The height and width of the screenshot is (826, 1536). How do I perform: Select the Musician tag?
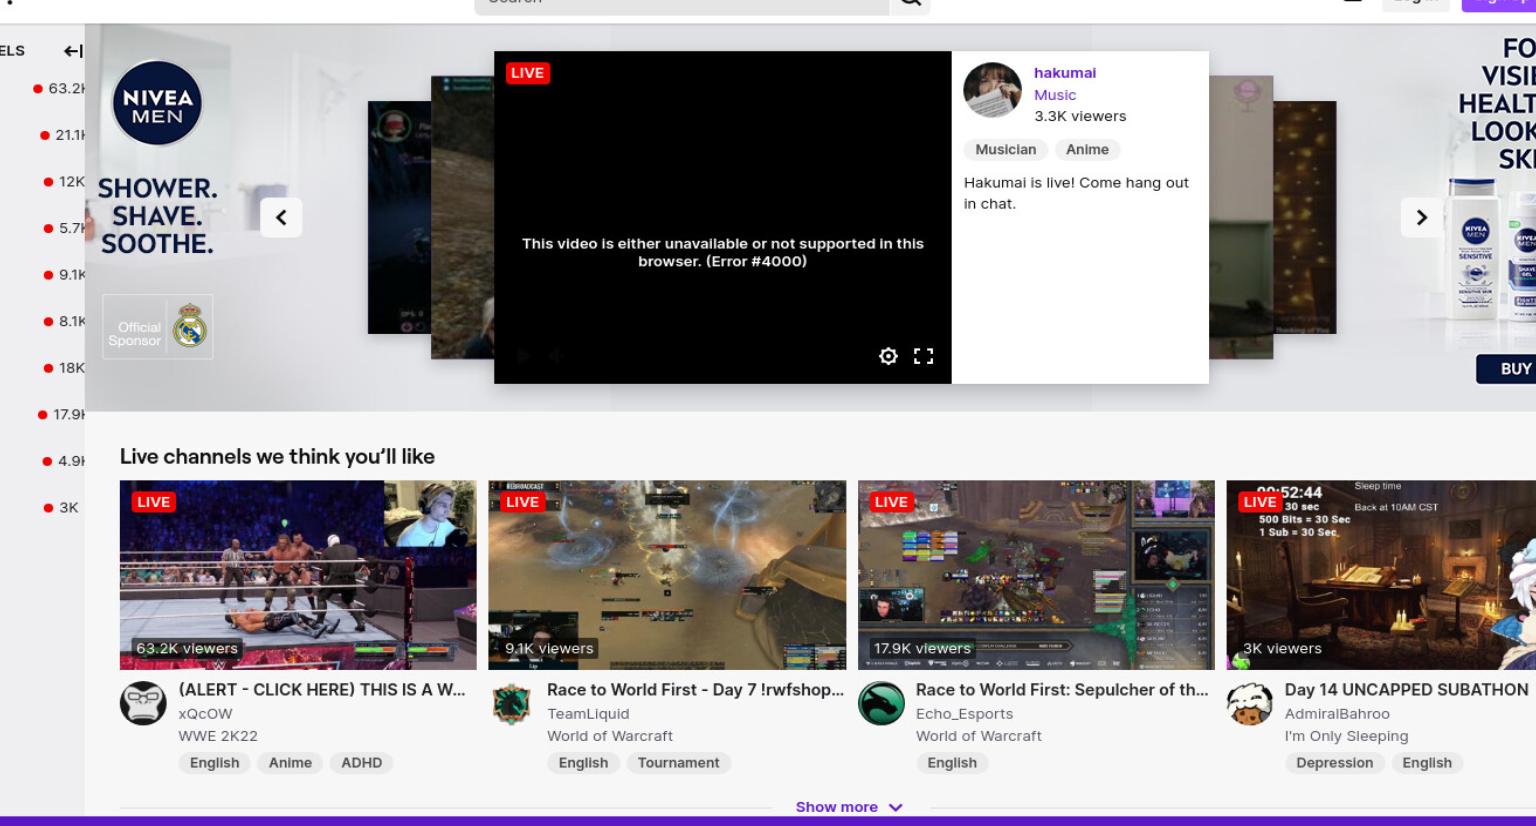click(x=1006, y=149)
